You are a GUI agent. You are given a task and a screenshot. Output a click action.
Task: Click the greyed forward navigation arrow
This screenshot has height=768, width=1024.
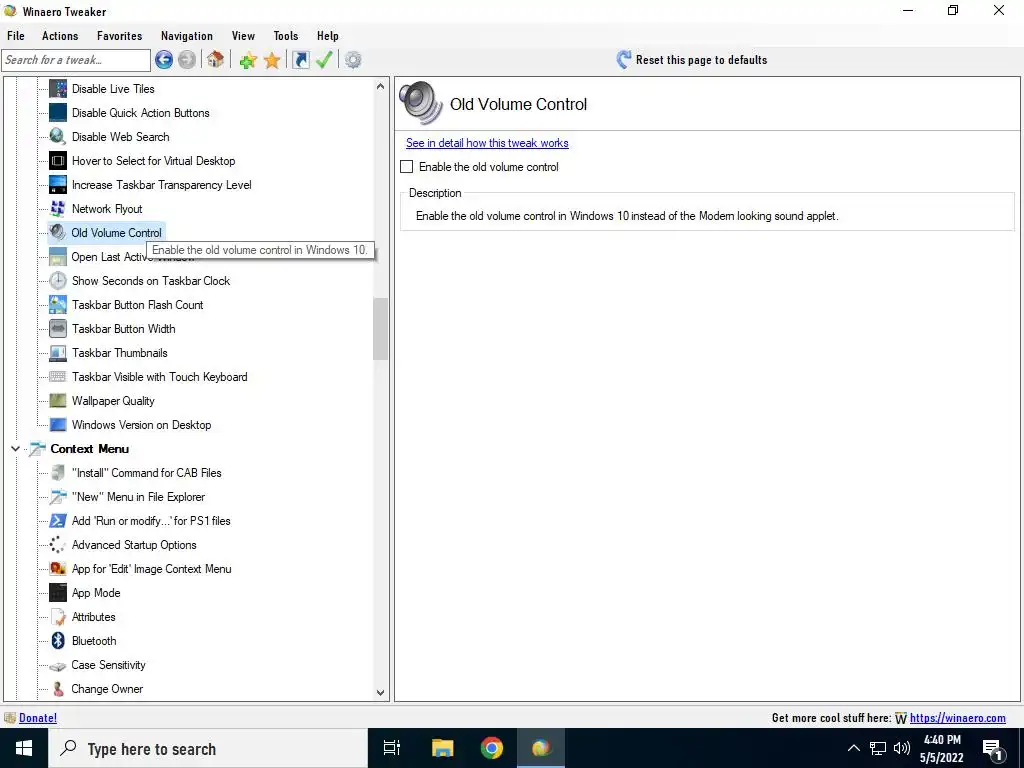pos(187,60)
